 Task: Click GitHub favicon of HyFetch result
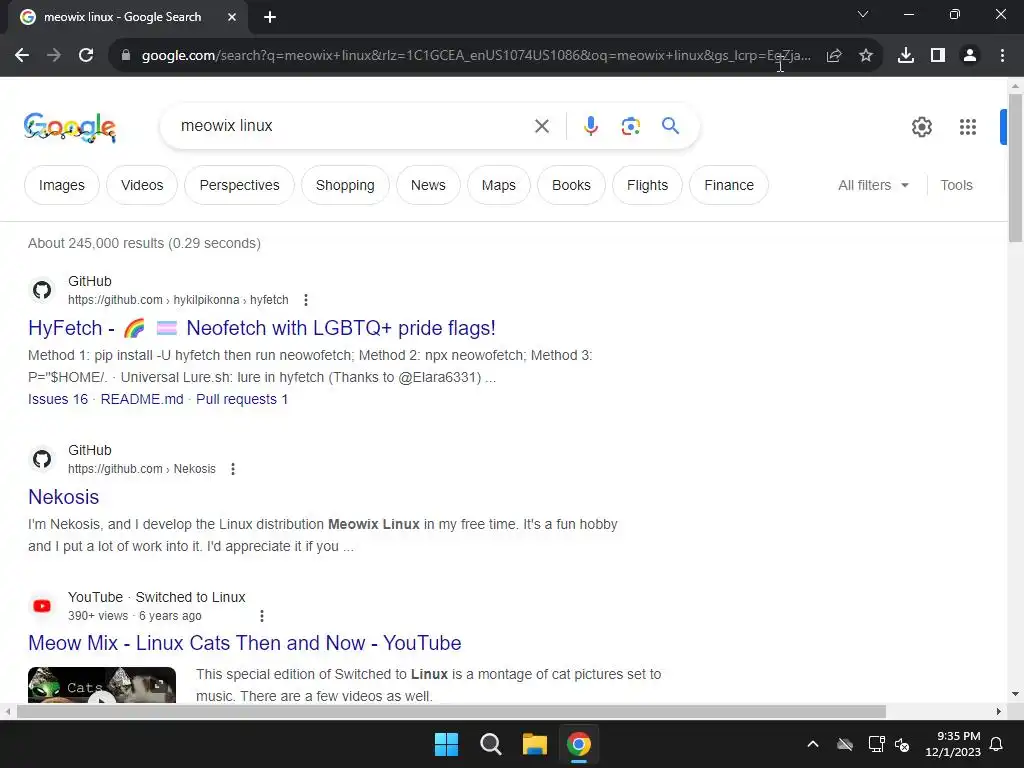click(42, 290)
